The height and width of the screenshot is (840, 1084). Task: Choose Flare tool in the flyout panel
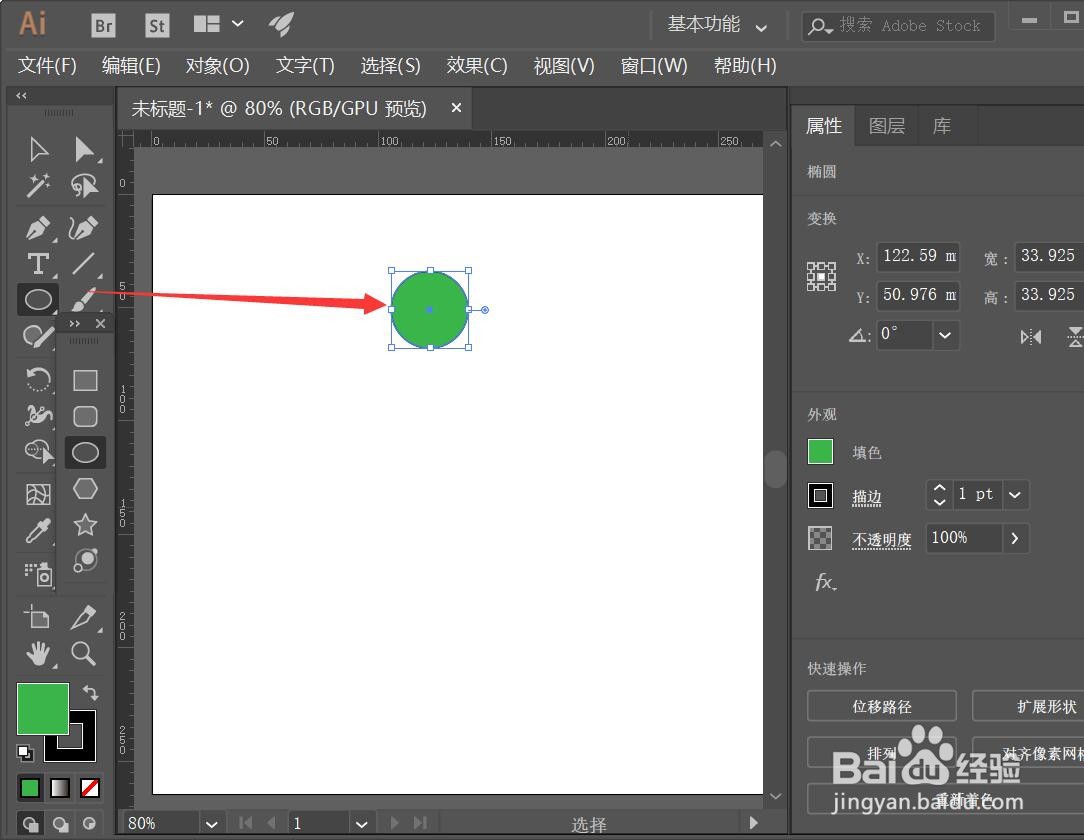coord(85,561)
